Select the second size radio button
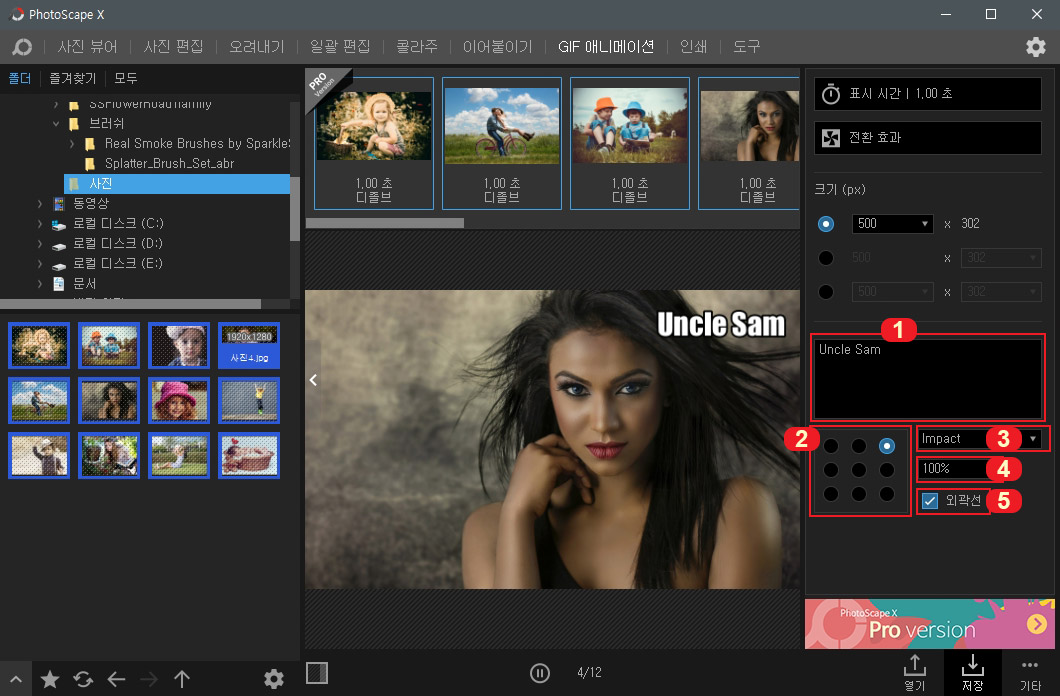 826,258
